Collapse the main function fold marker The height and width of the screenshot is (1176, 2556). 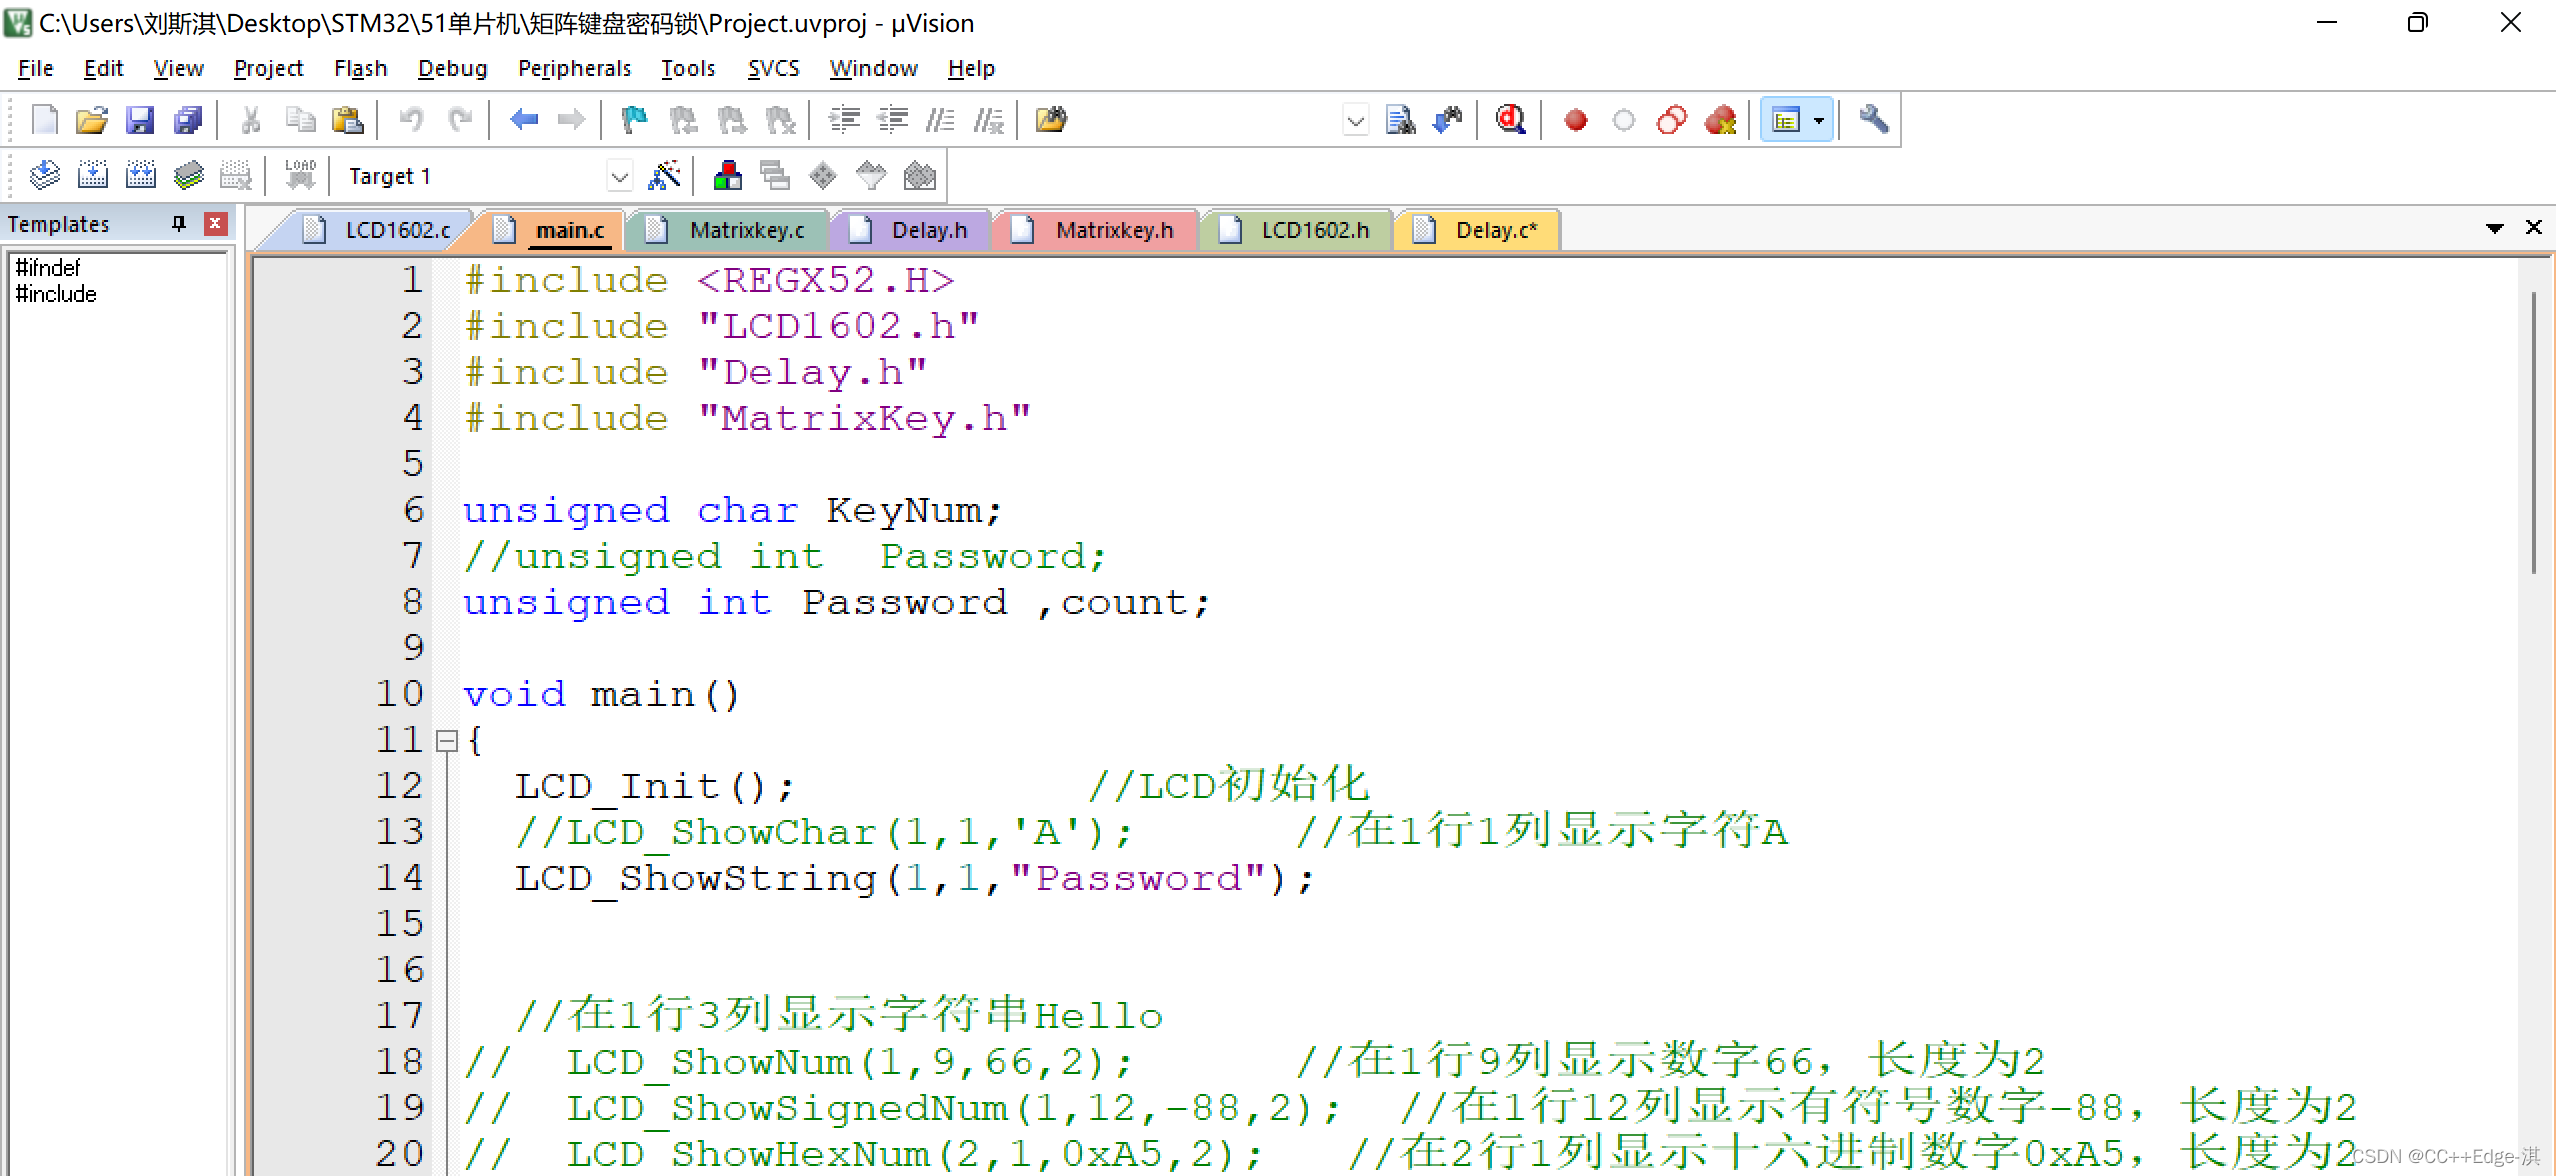click(447, 741)
